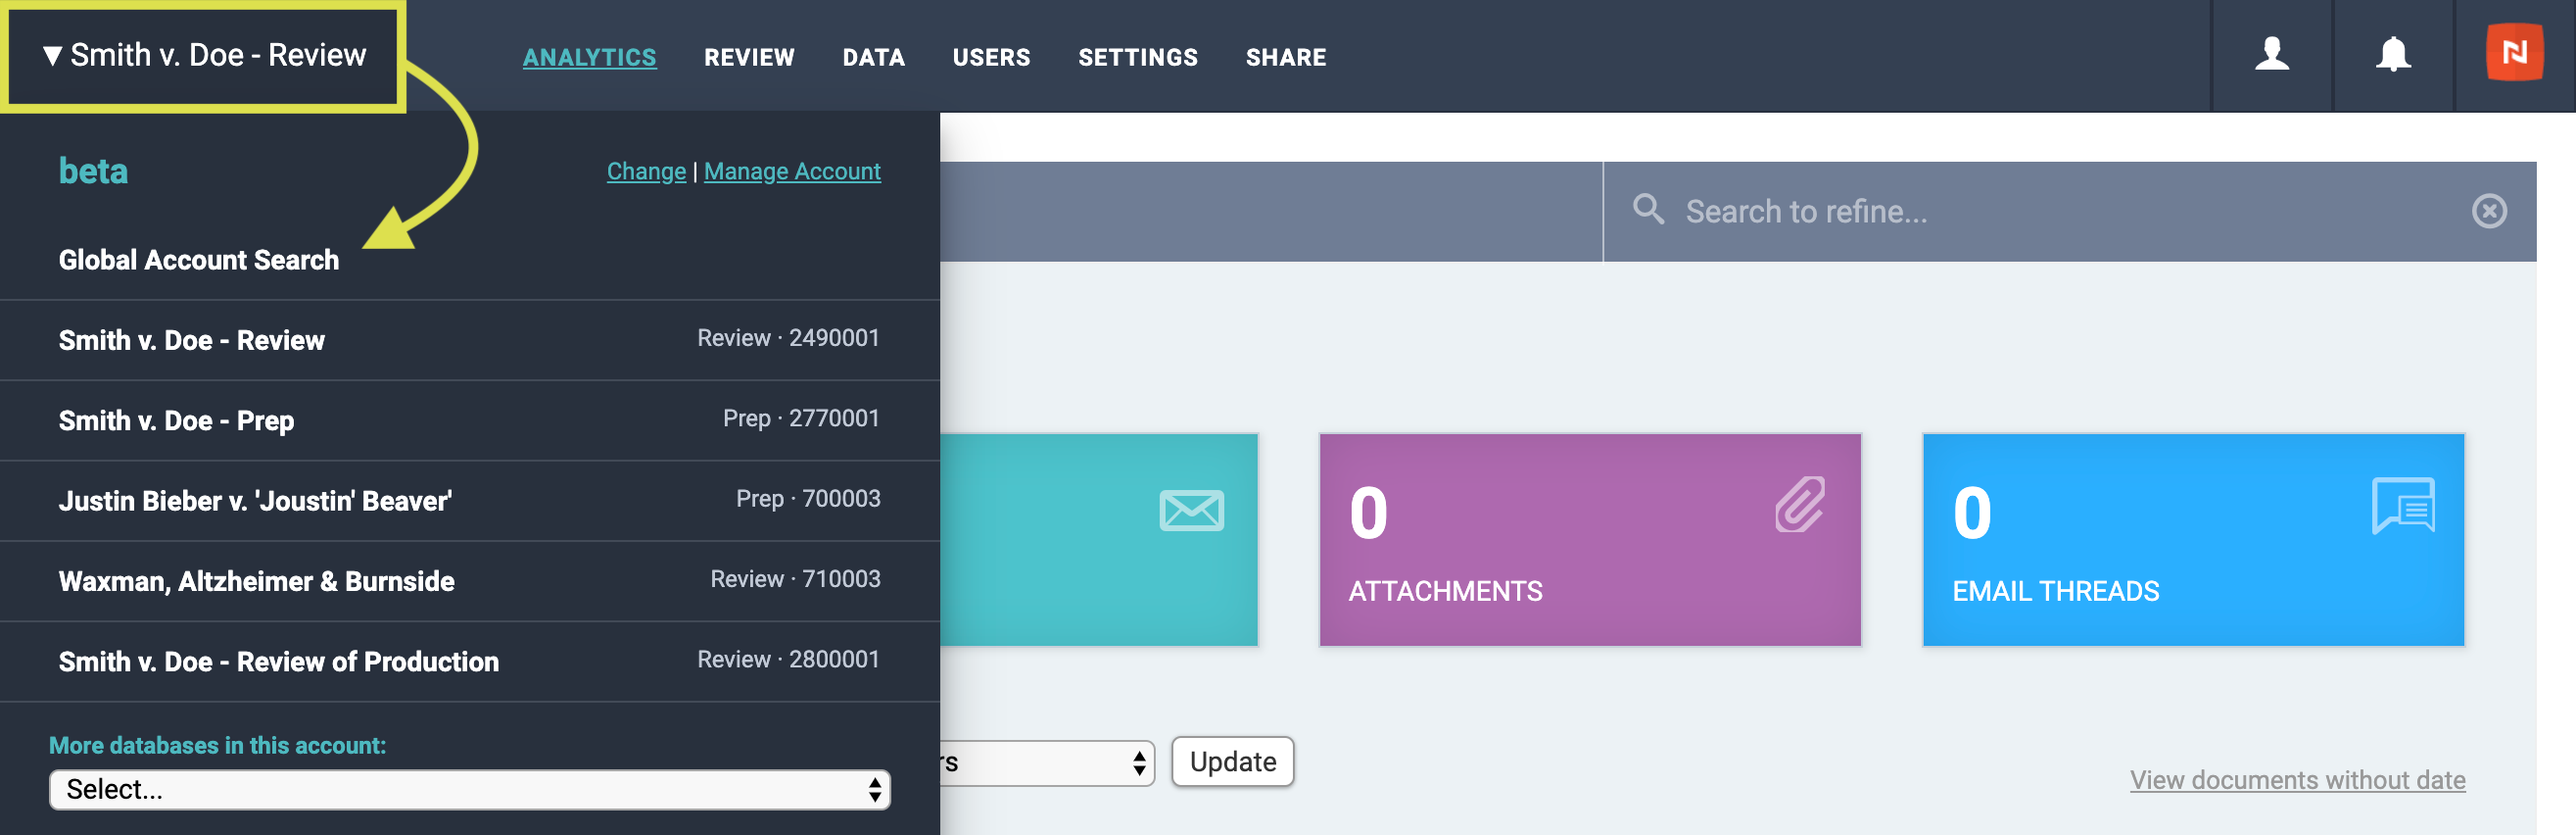Click the 'Prep · 2770001' label
The image size is (2576, 835).
[801, 418]
